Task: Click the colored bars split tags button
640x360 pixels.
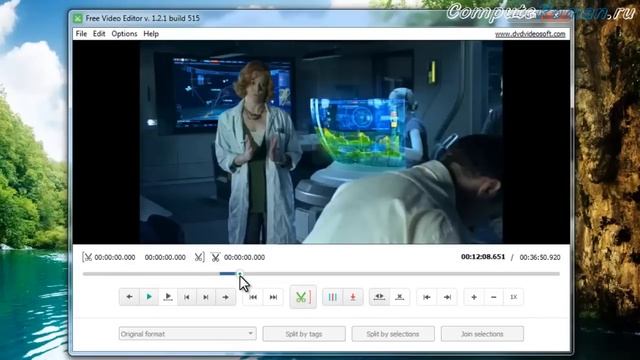Action: (333, 297)
